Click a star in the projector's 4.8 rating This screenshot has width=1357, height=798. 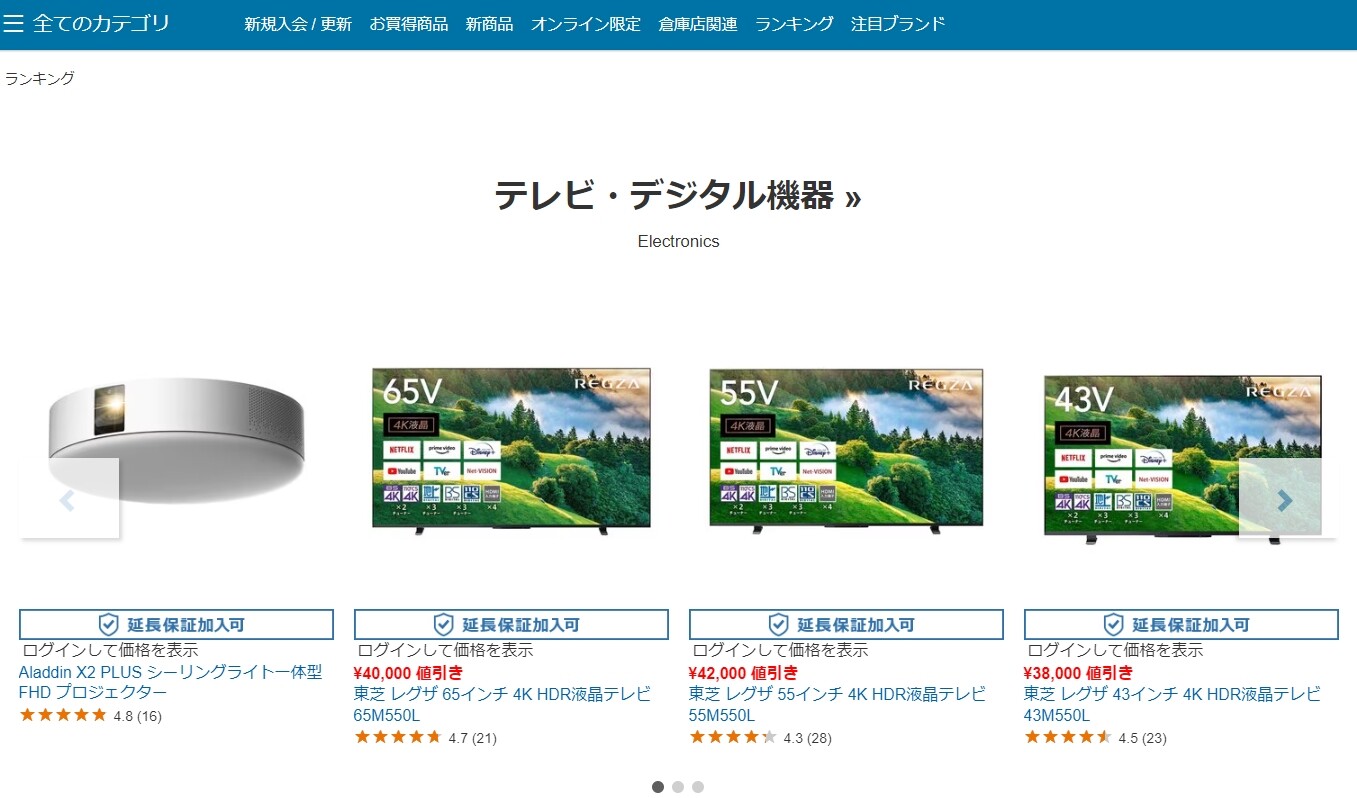click(x=60, y=715)
